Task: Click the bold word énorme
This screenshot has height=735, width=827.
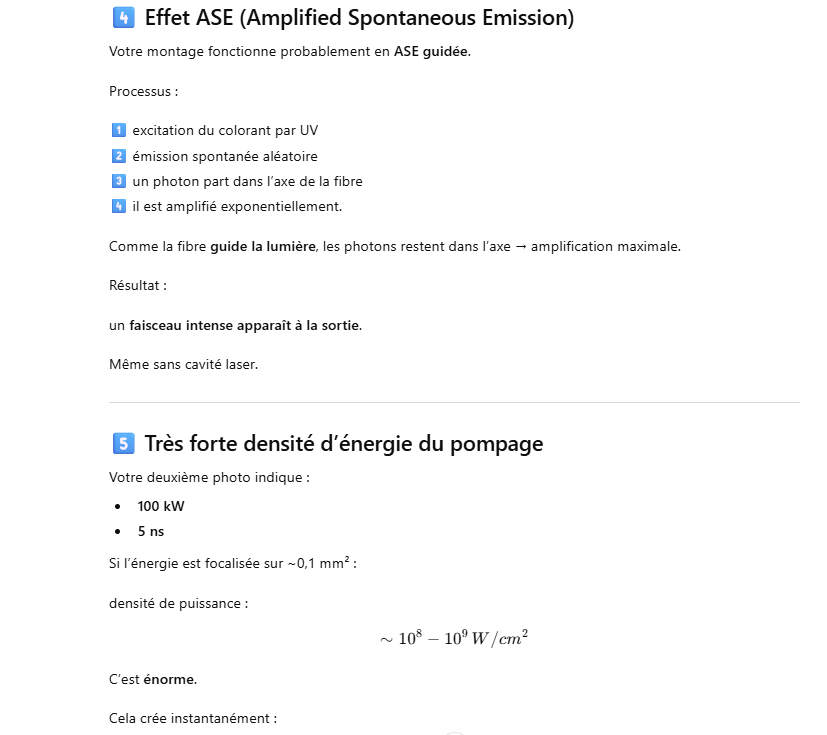Action: tap(169, 680)
